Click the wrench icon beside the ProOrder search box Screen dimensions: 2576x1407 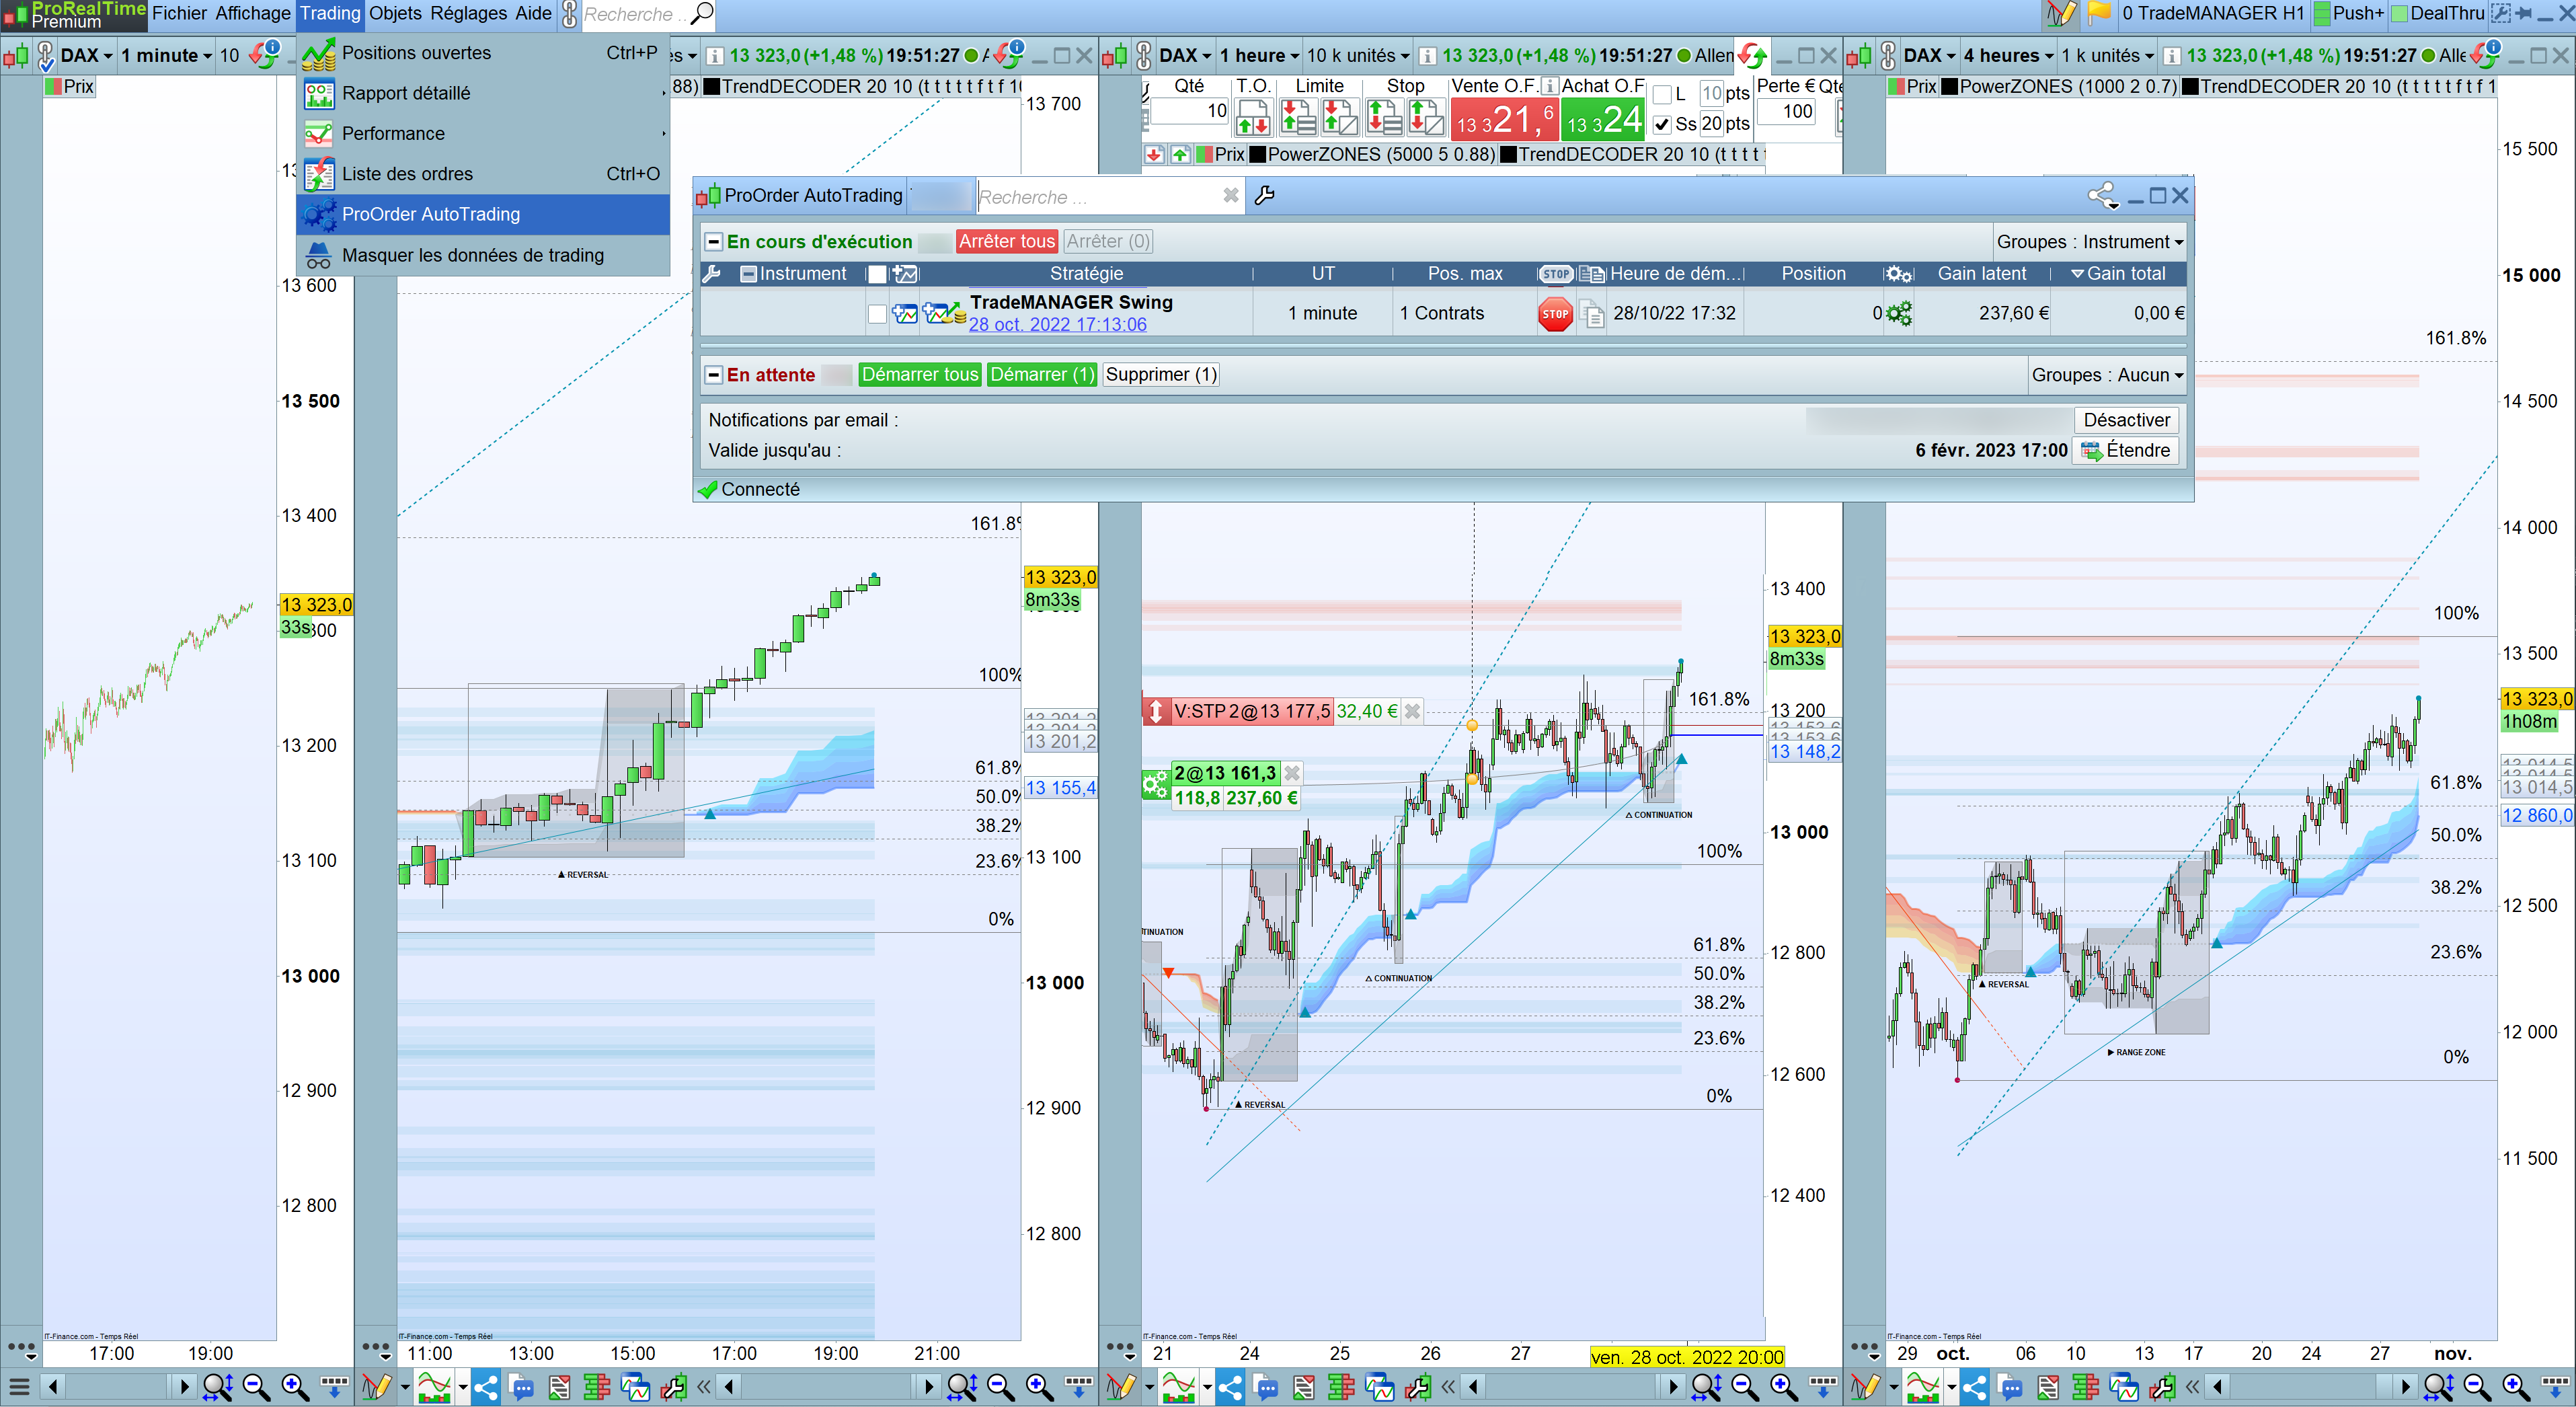coord(1264,196)
